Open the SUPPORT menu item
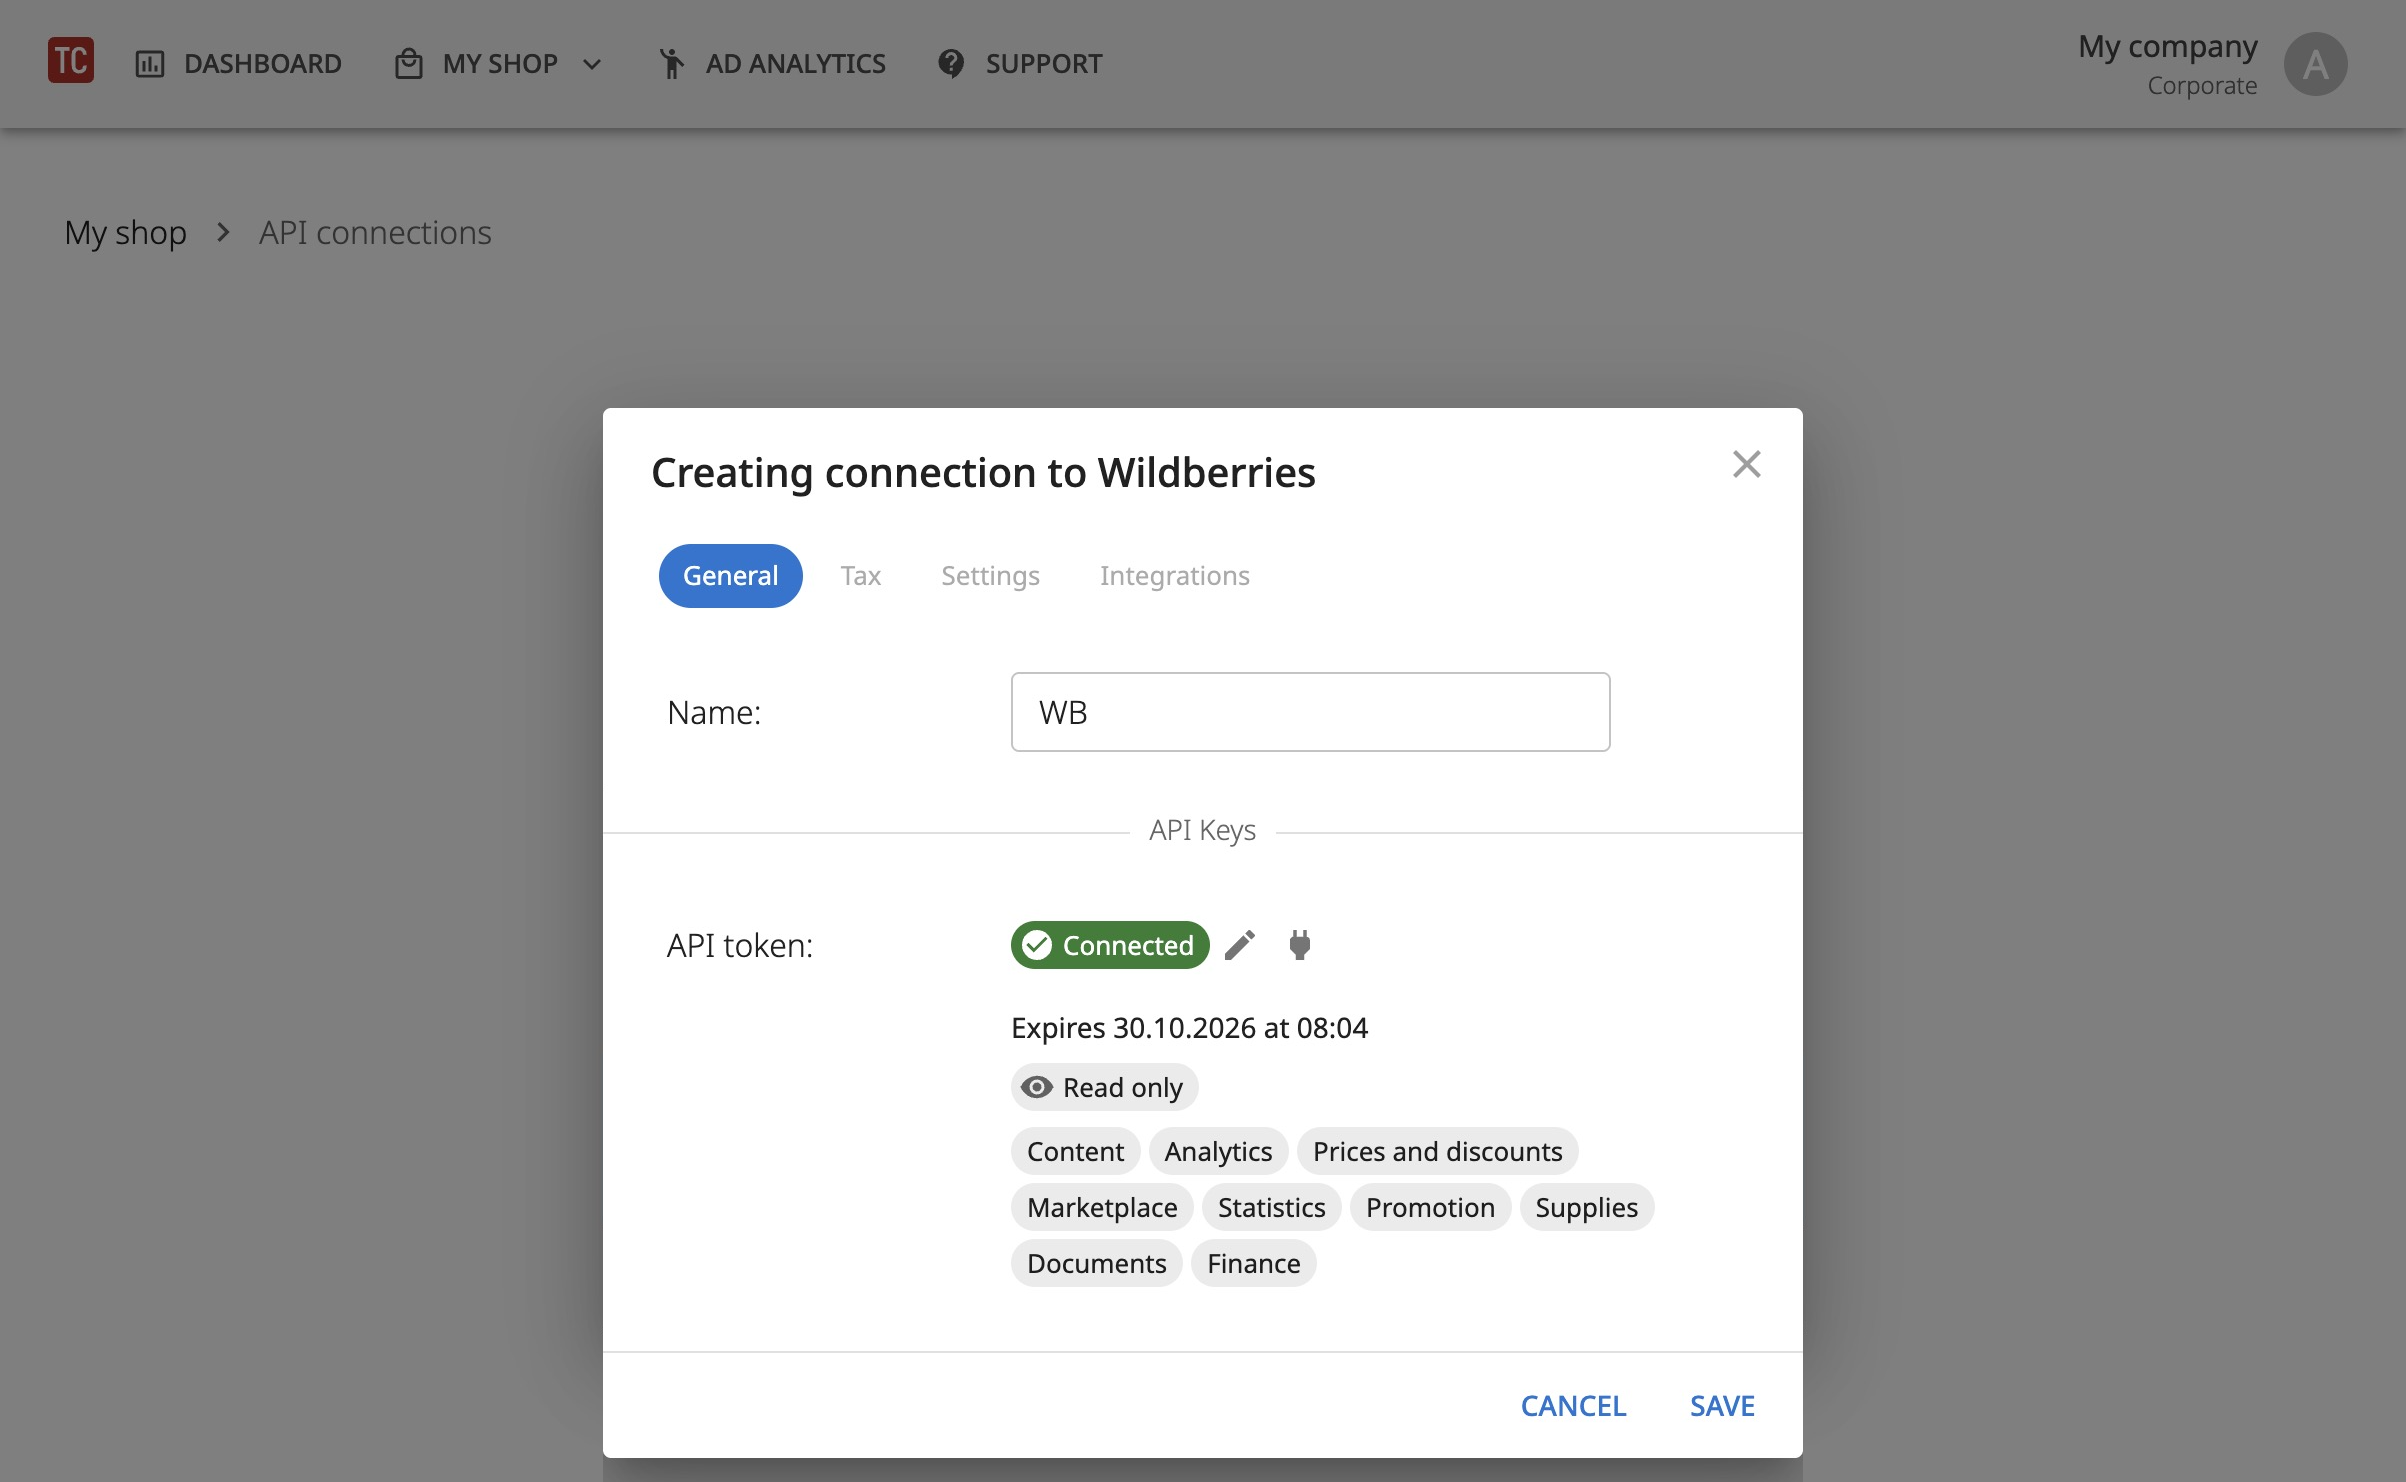Image resolution: width=2406 pixels, height=1482 pixels. pos(1020,64)
